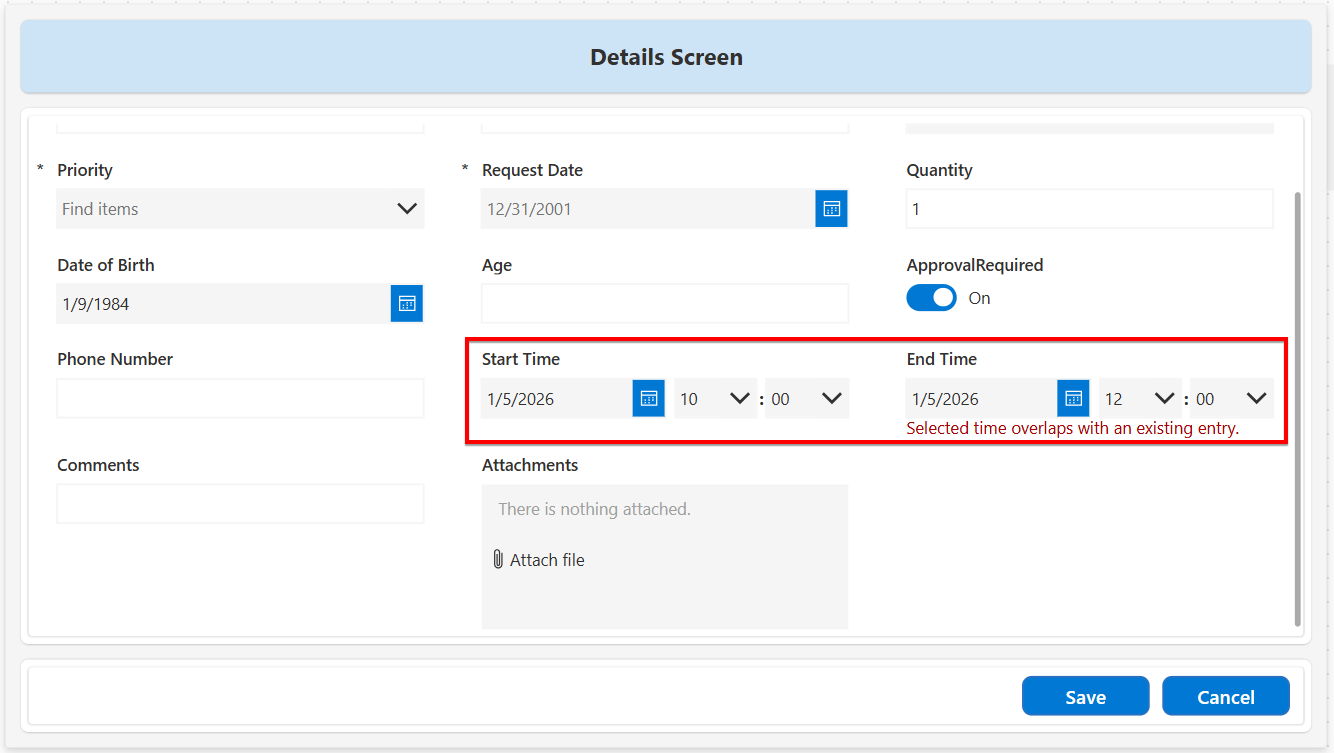Click the paperclip Attach file icon
The height and width of the screenshot is (753, 1334).
pos(498,560)
